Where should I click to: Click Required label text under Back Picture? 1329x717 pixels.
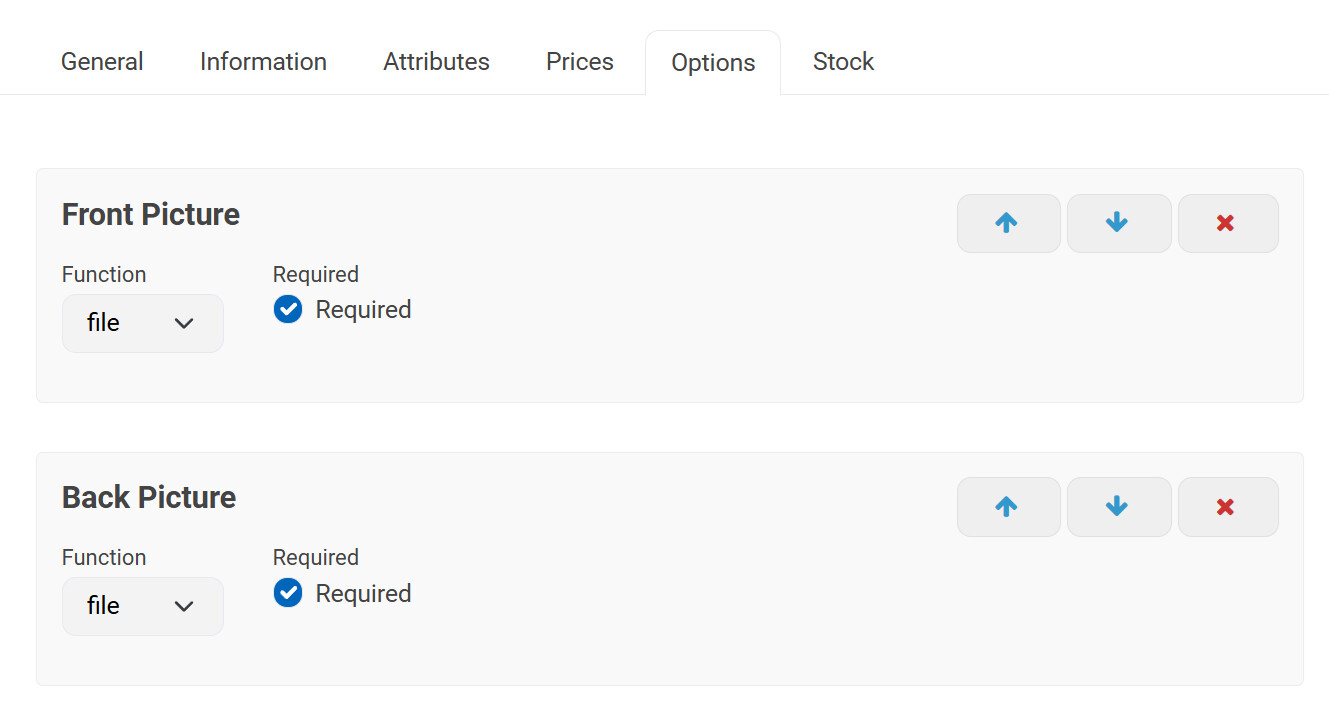363,593
